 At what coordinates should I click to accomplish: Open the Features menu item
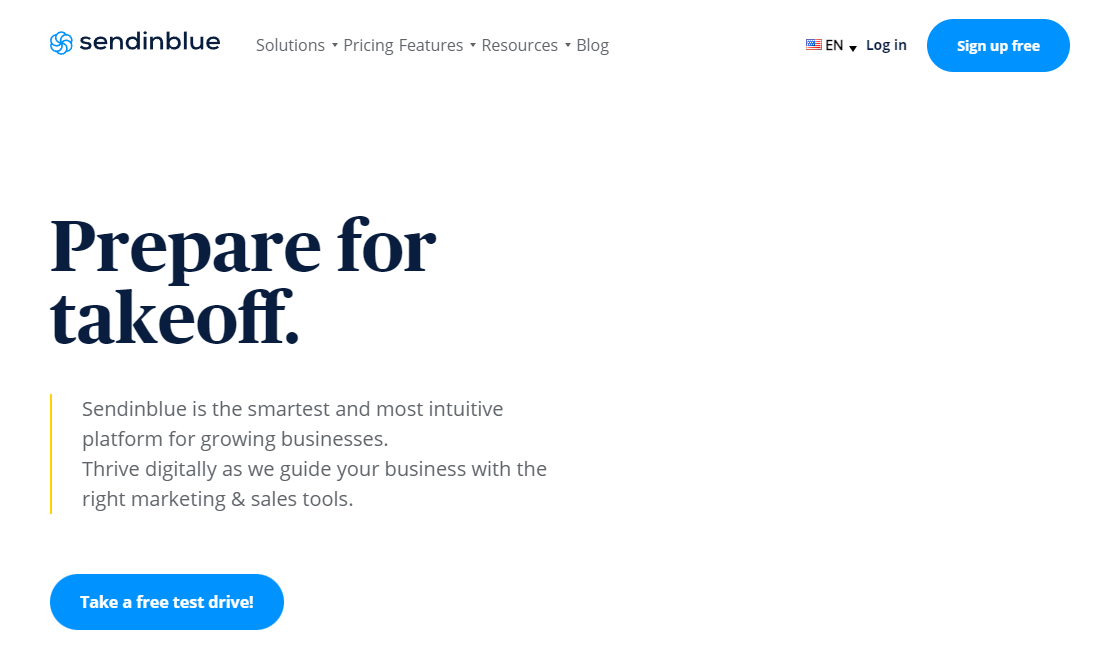(431, 45)
